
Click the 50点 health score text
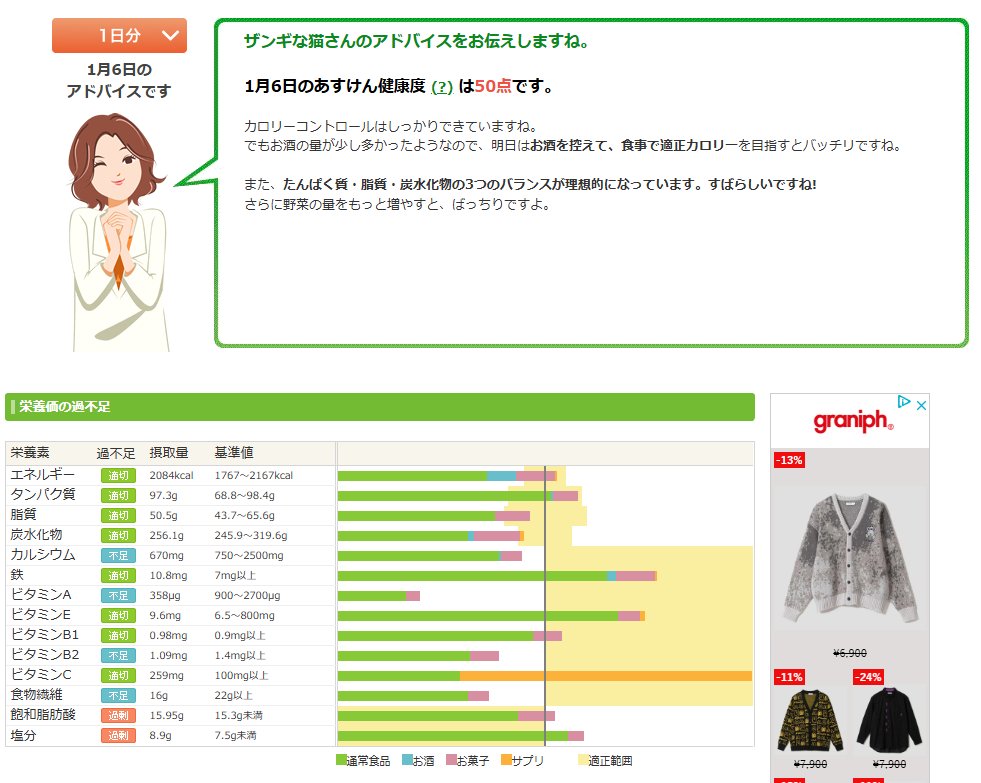tap(493, 86)
